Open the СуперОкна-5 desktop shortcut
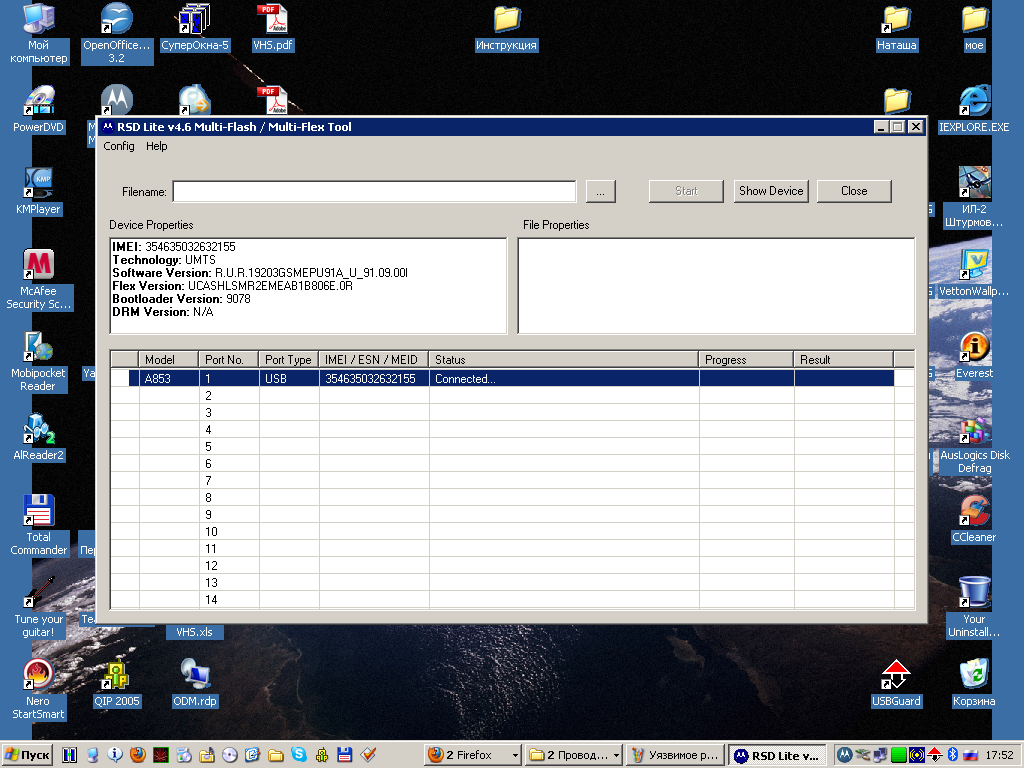The image size is (1024, 768). click(195, 27)
